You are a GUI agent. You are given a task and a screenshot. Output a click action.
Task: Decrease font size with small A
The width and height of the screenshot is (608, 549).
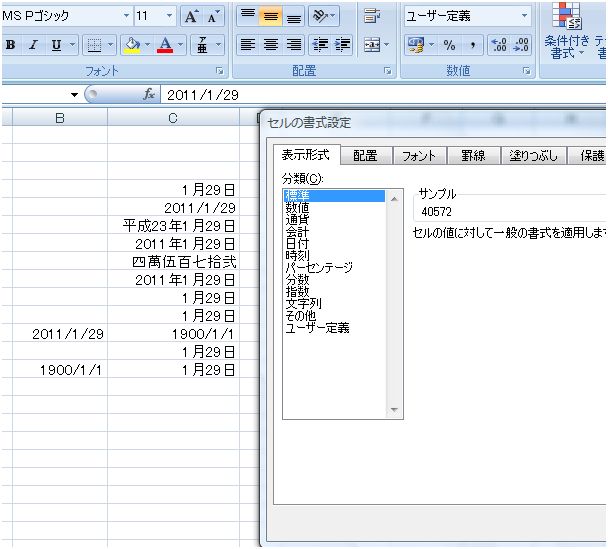pos(214,16)
